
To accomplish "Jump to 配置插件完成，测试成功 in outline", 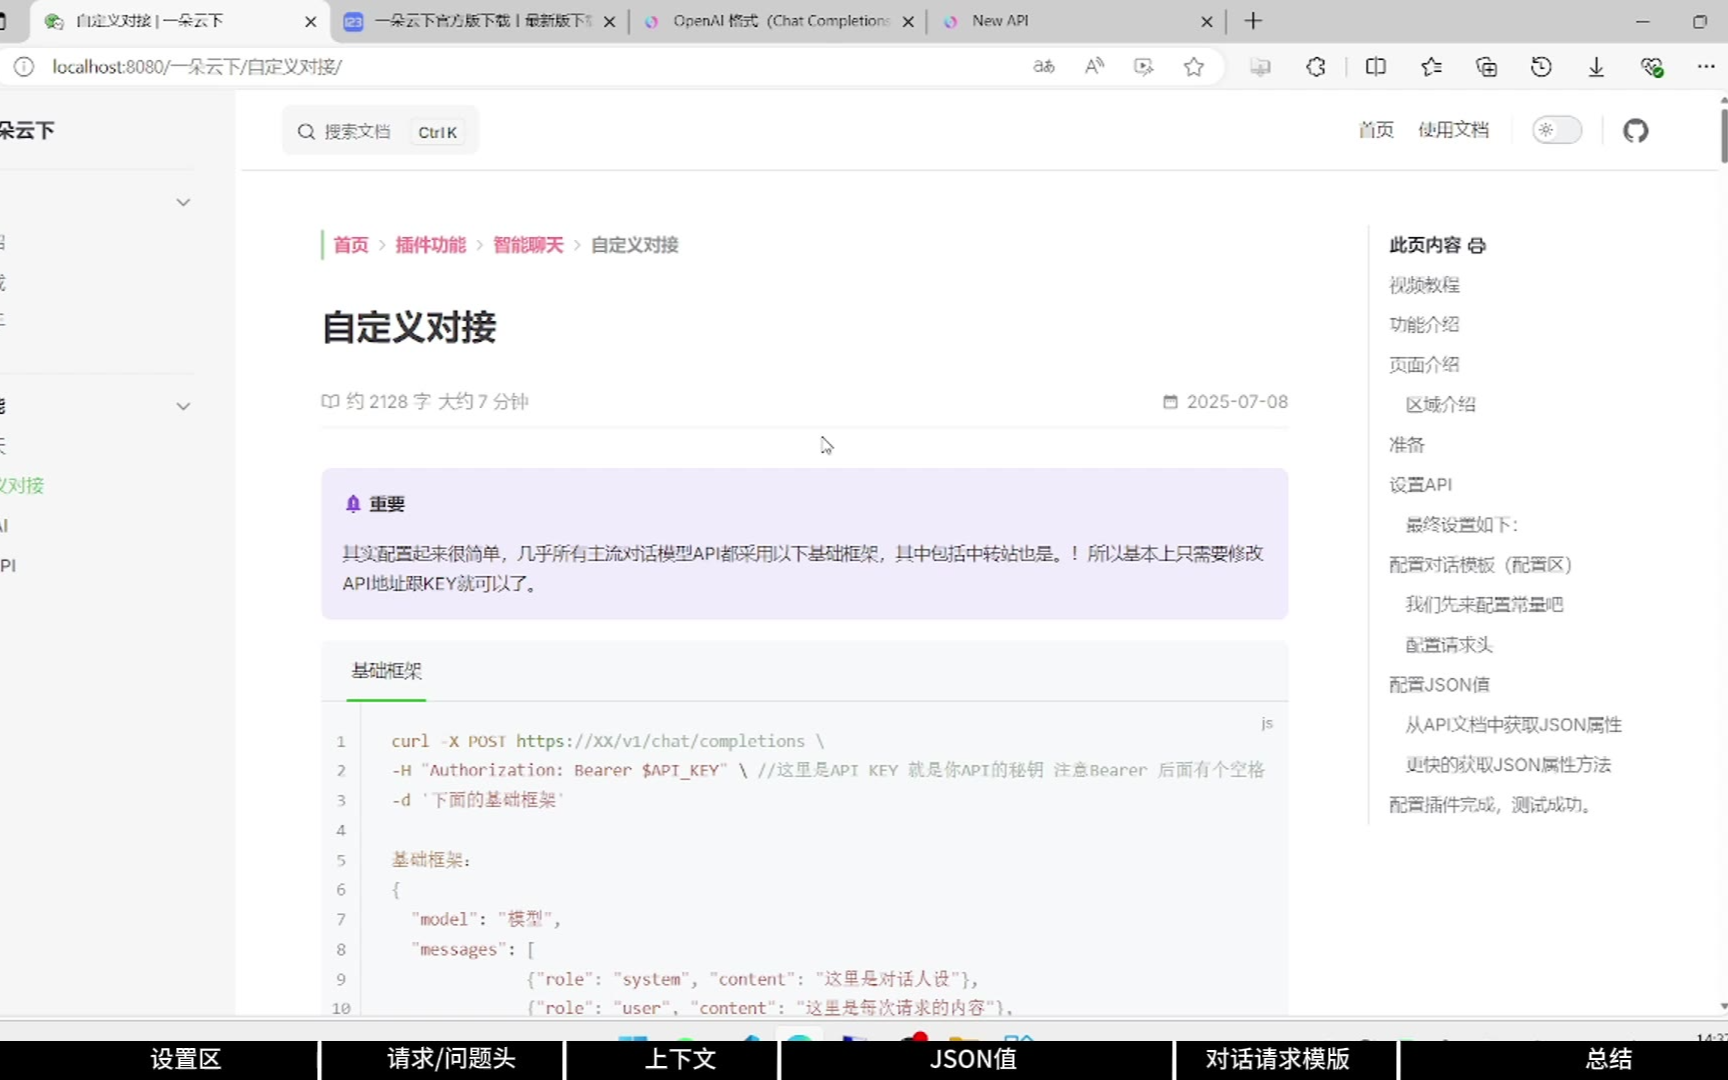I will [x=1490, y=805].
